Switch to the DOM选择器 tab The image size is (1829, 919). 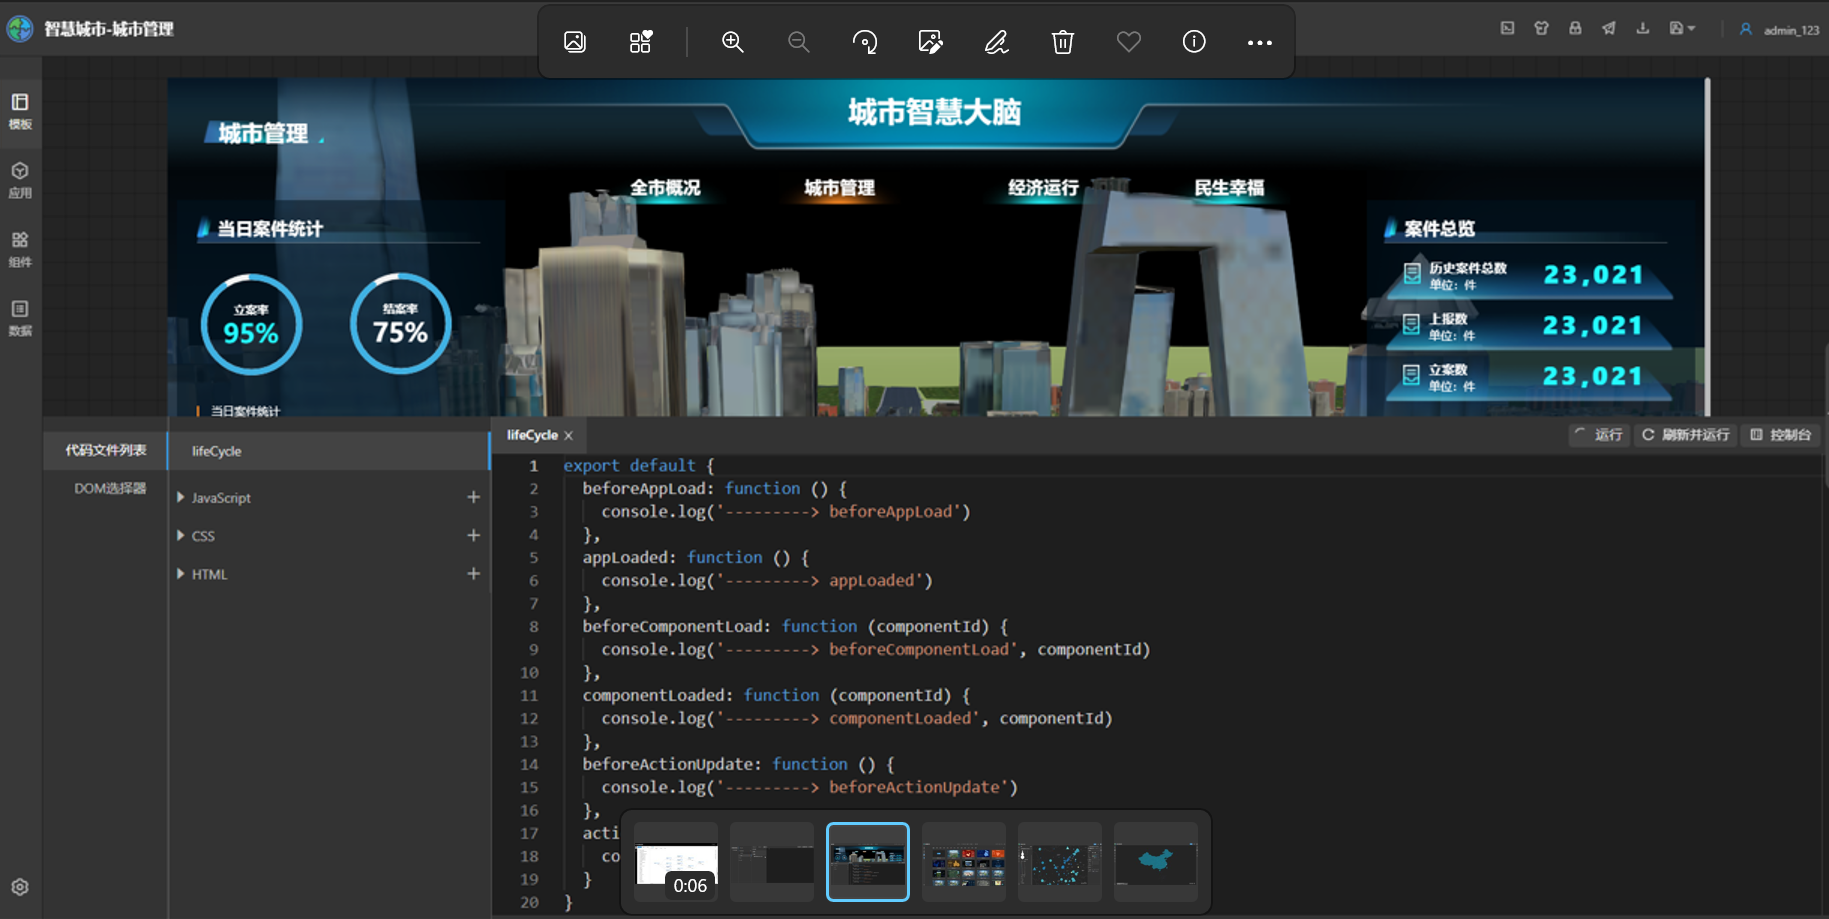[110, 489]
